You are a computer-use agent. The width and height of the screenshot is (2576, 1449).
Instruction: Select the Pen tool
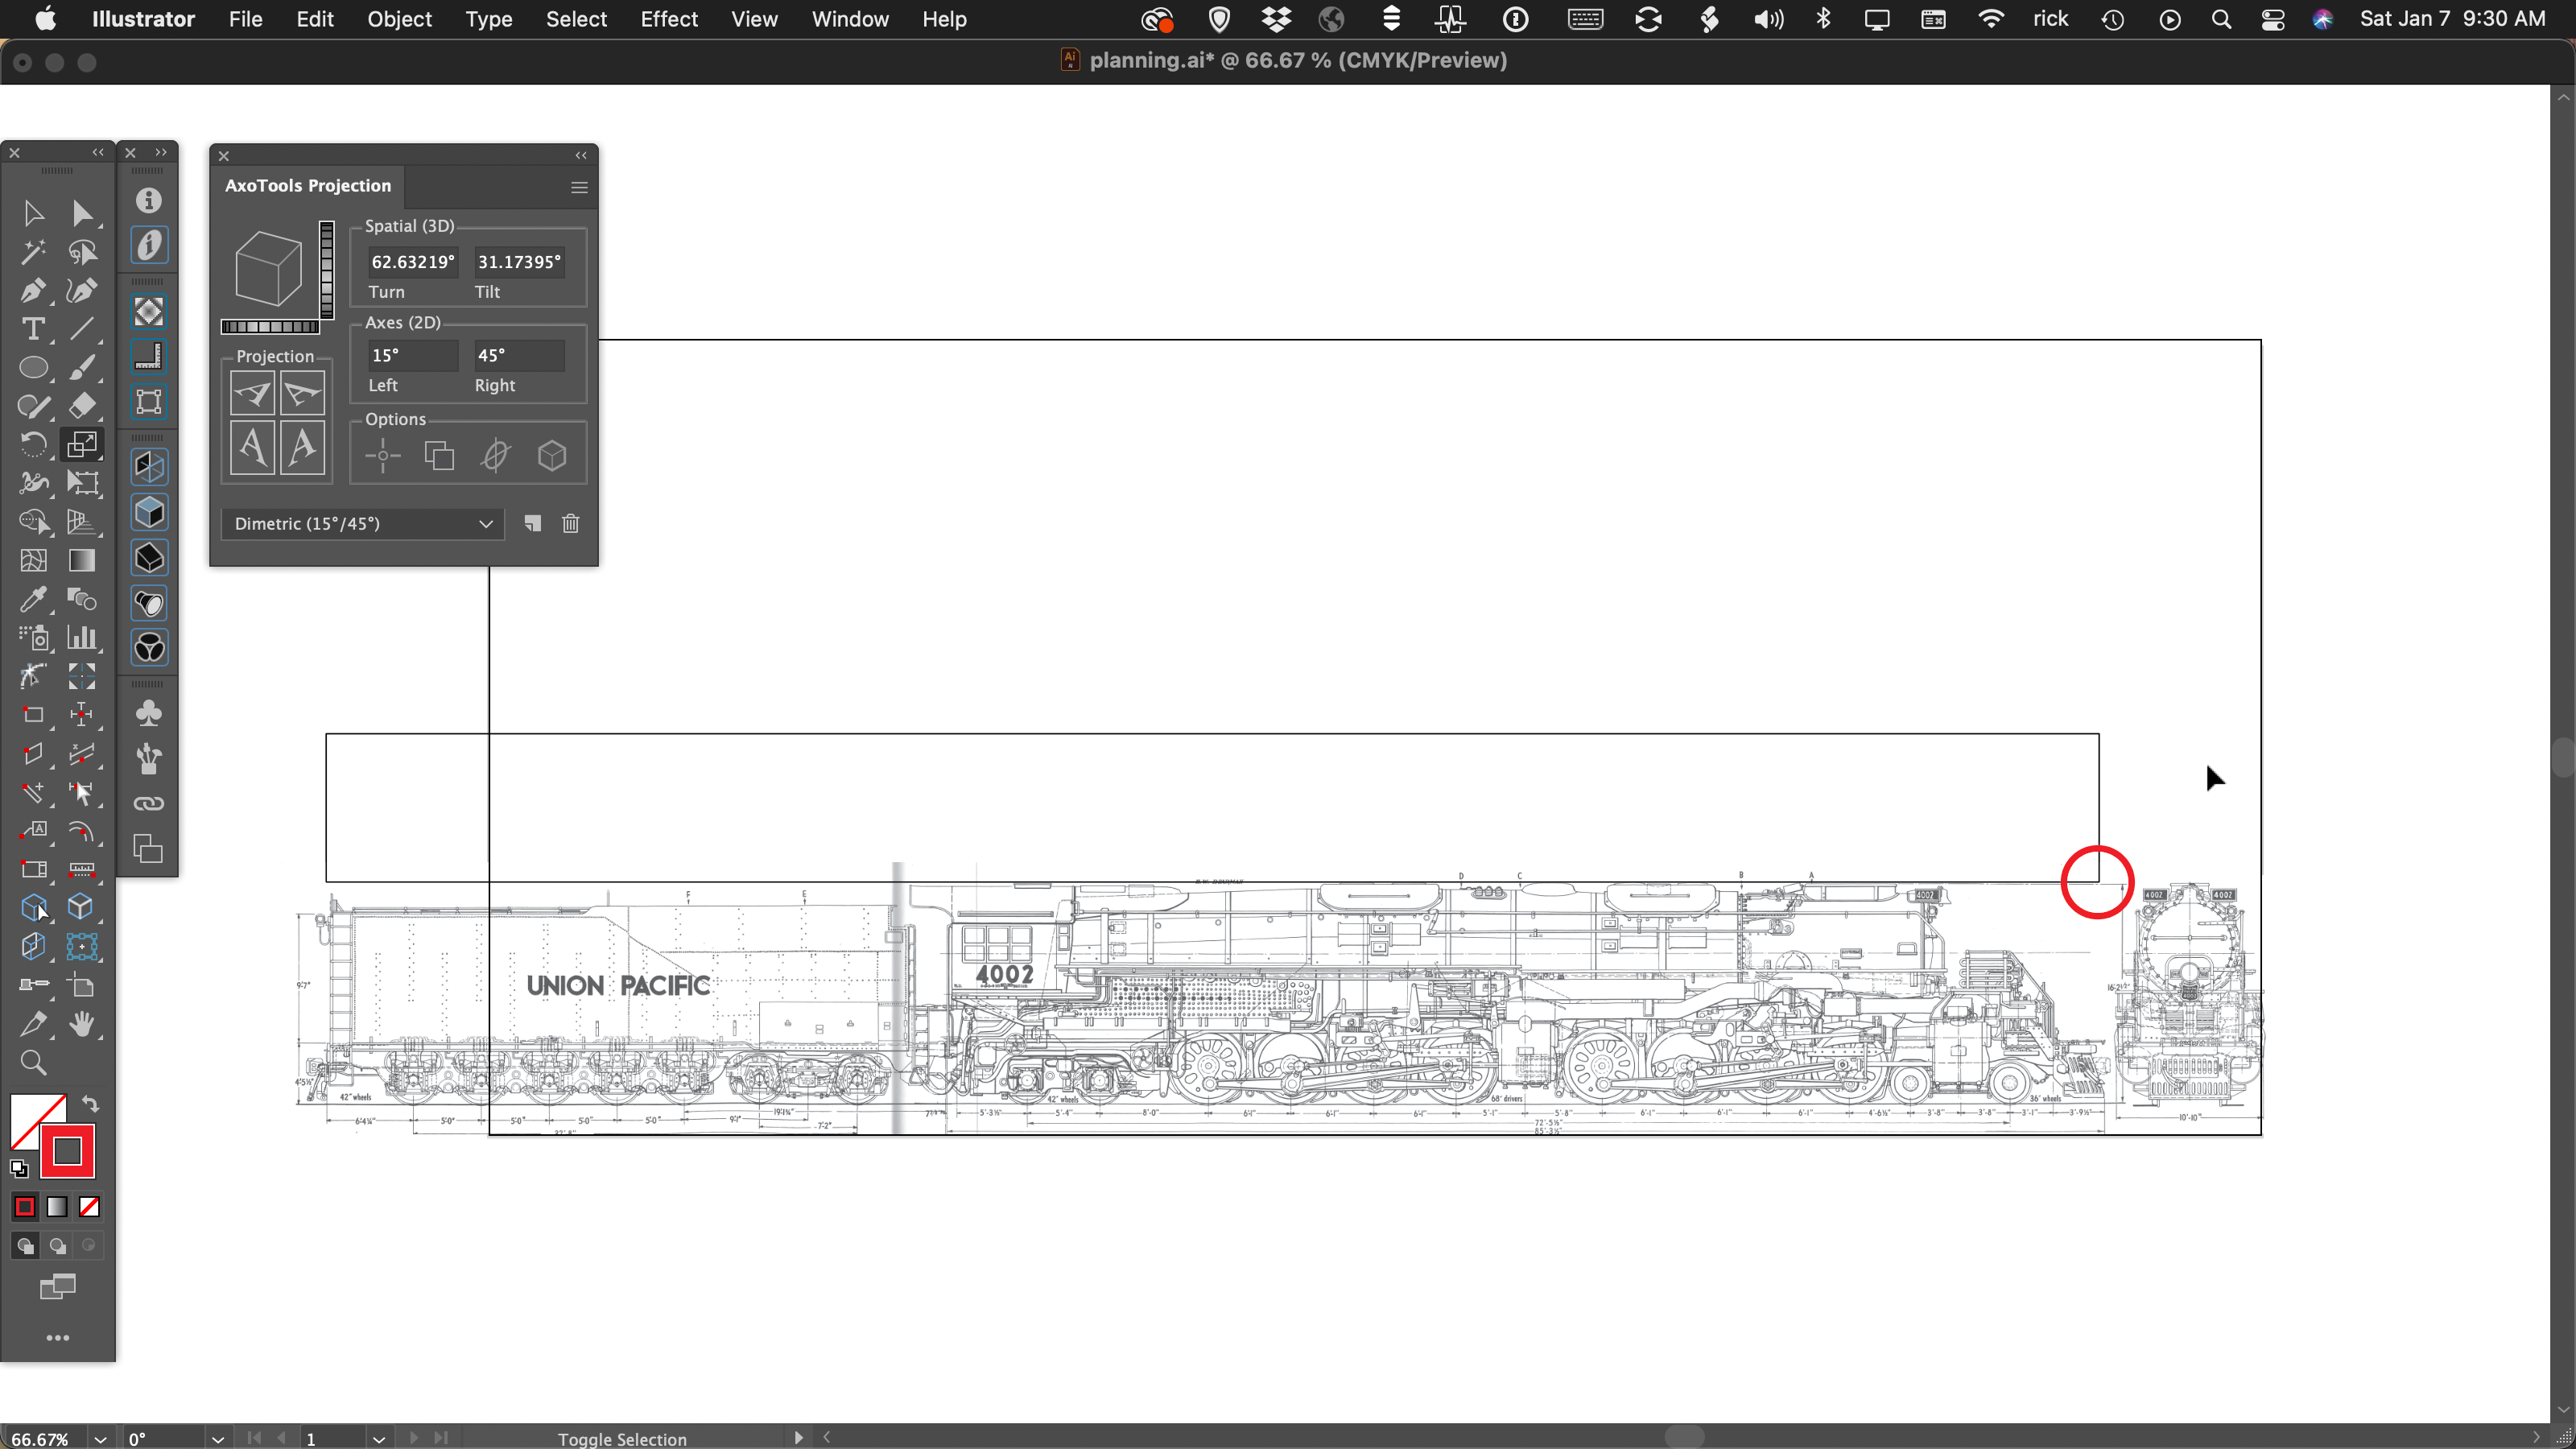(x=33, y=291)
